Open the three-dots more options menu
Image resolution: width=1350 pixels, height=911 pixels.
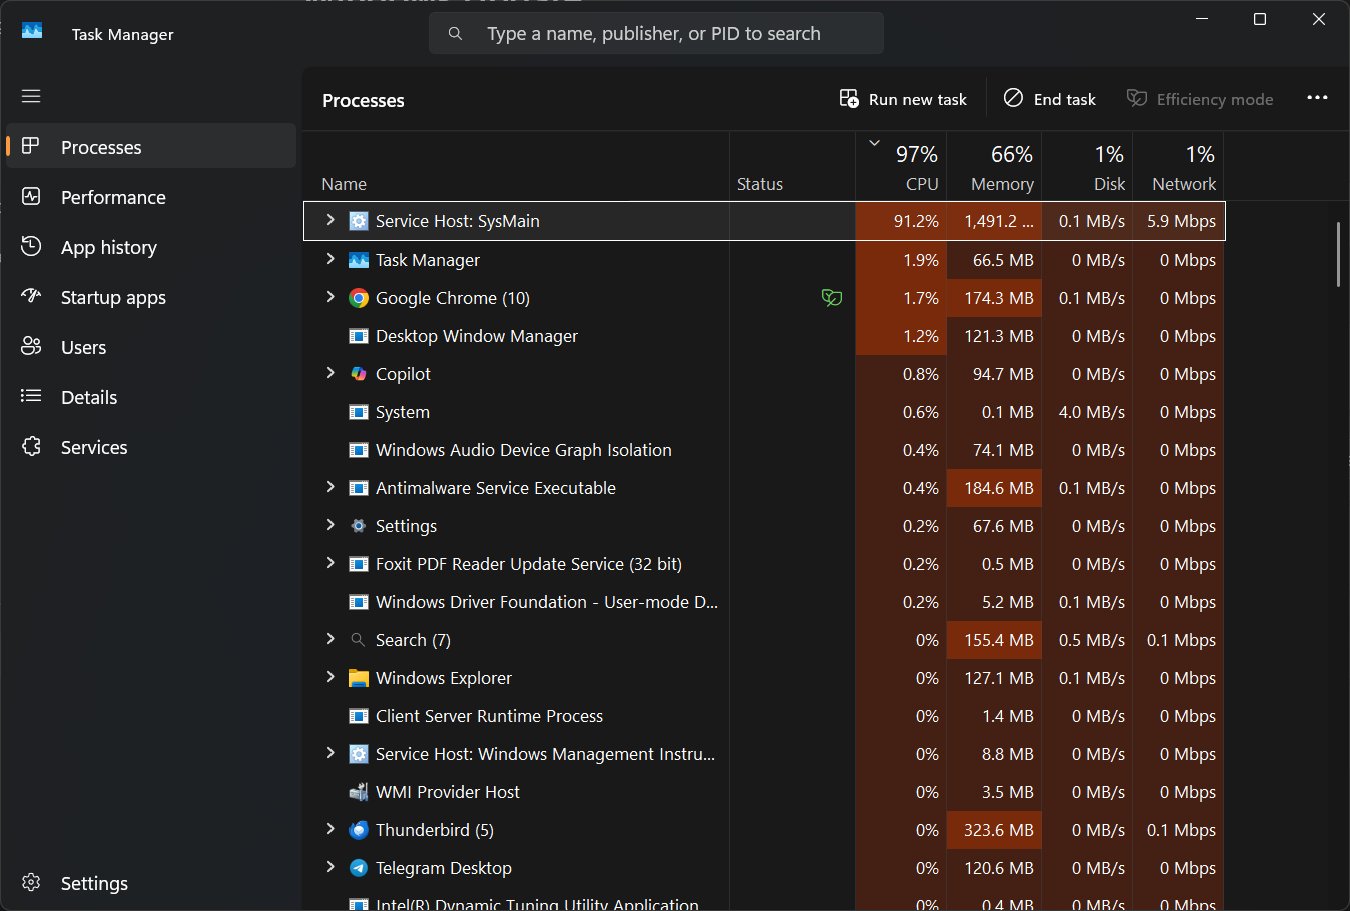(1317, 98)
